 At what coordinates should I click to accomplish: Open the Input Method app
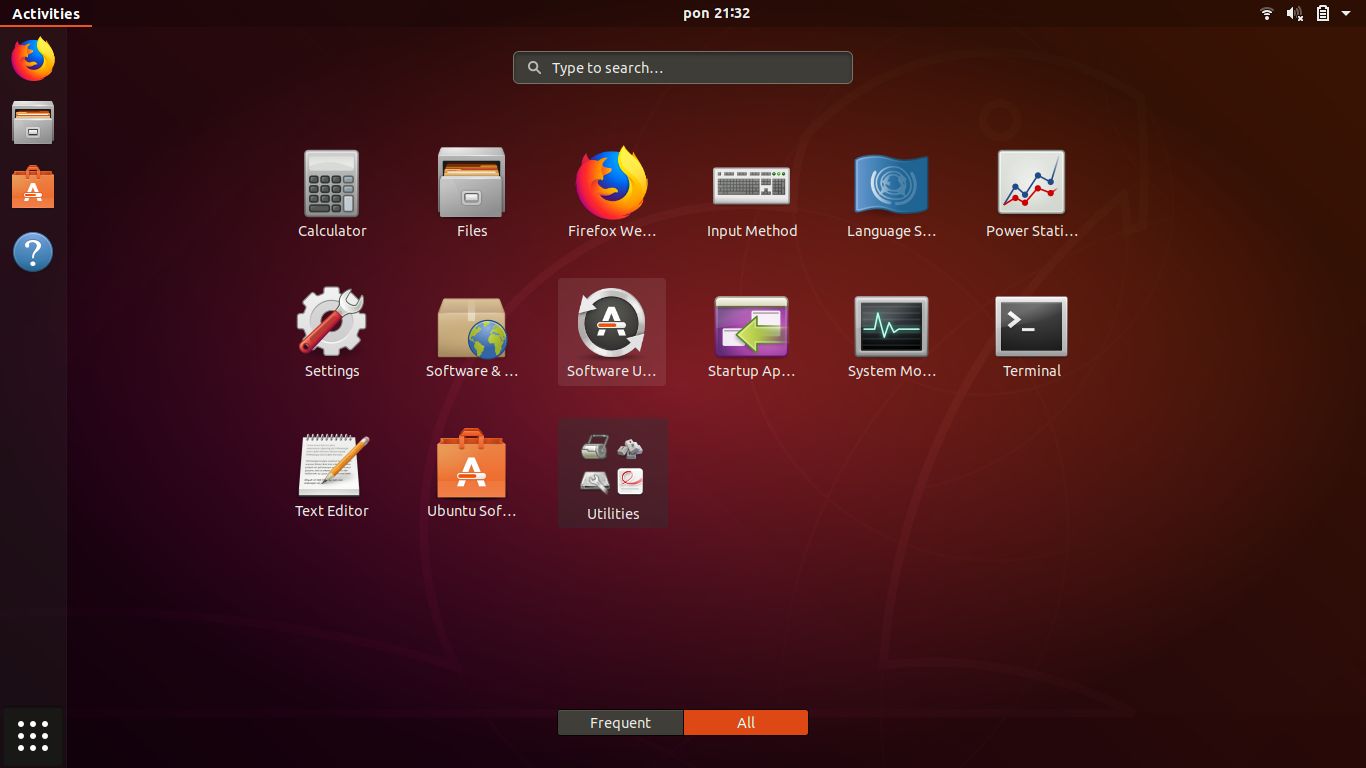[751, 193]
